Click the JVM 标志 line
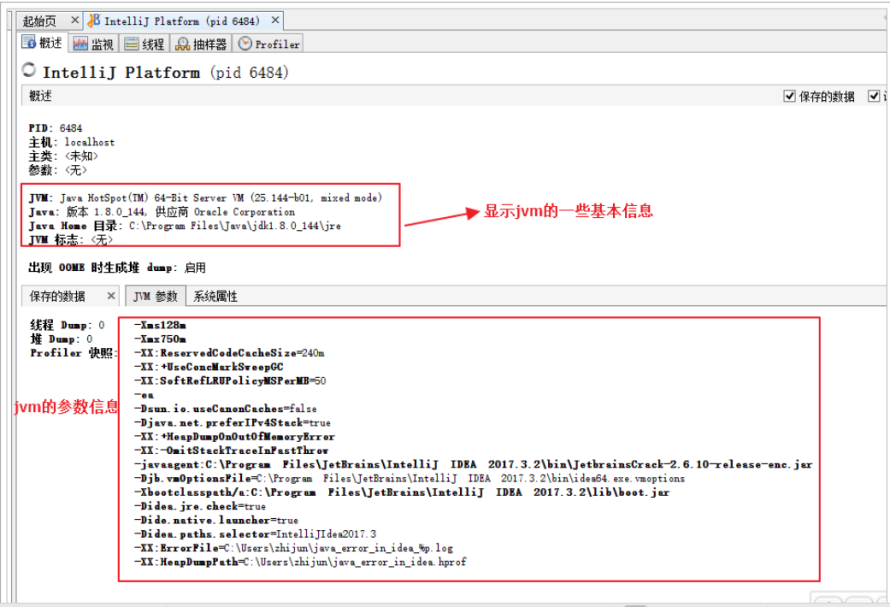 [x=70, y=240]
